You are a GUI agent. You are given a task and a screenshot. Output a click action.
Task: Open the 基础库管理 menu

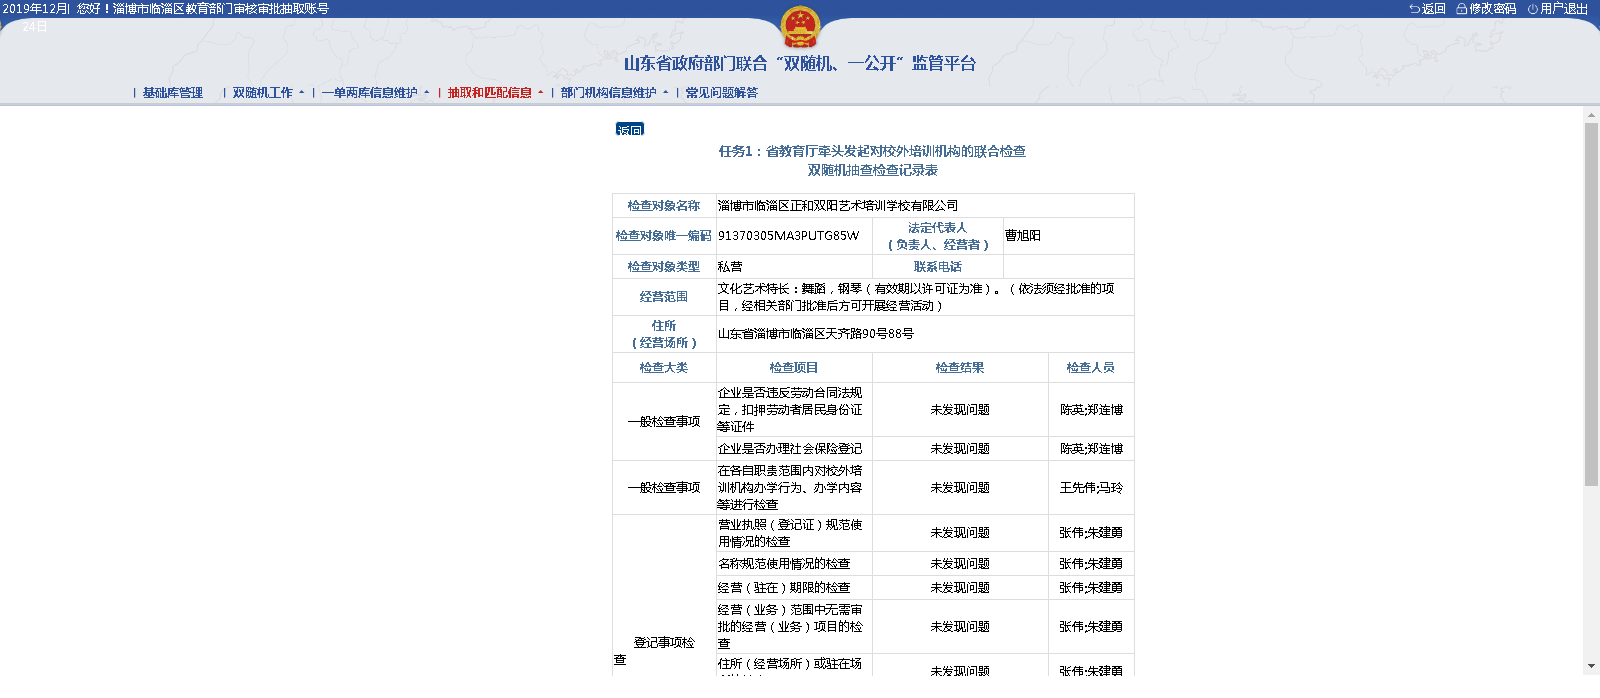tap(172, 93)
